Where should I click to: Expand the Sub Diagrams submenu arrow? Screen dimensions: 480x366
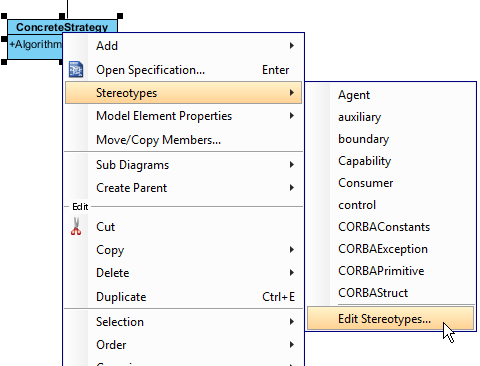point(292,165)
